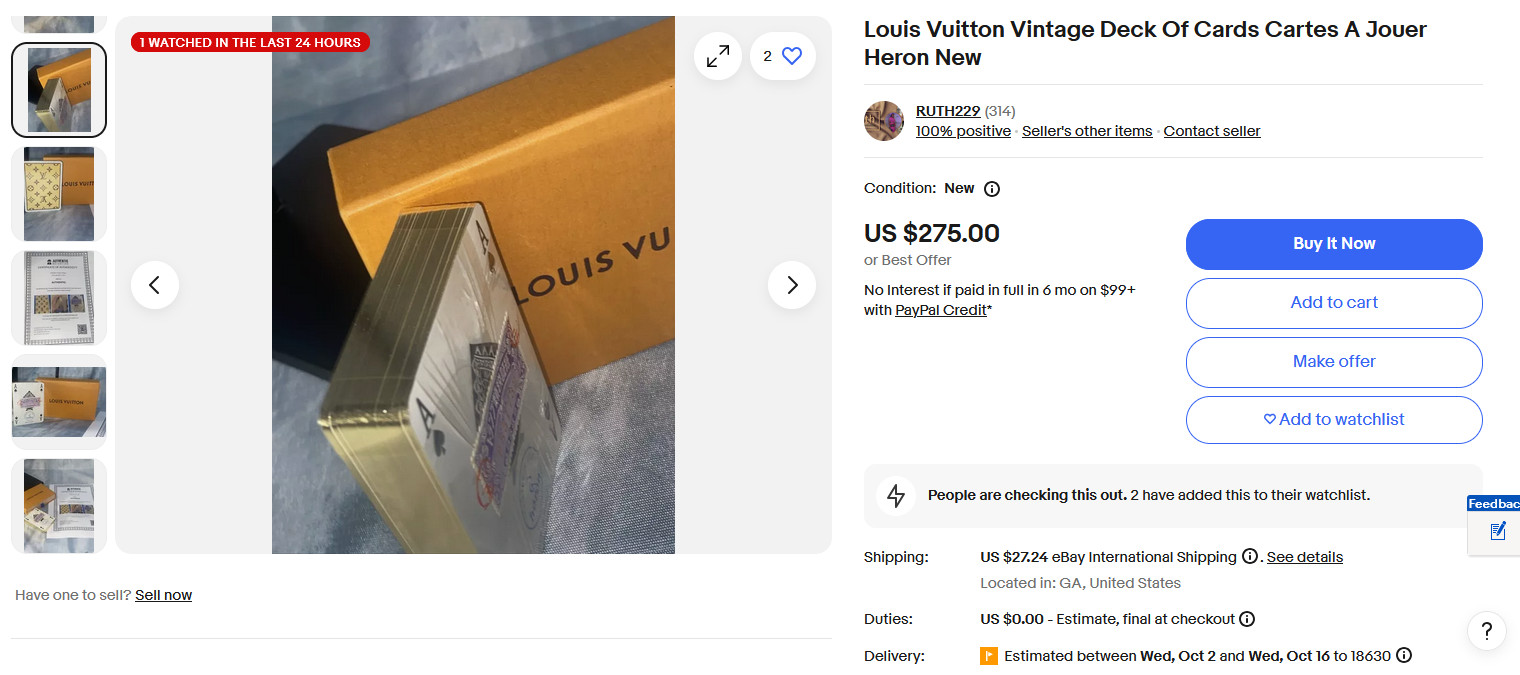Click the Make offer button
This screenshot has height=675, width=1520.
(x=1334, y=362)
